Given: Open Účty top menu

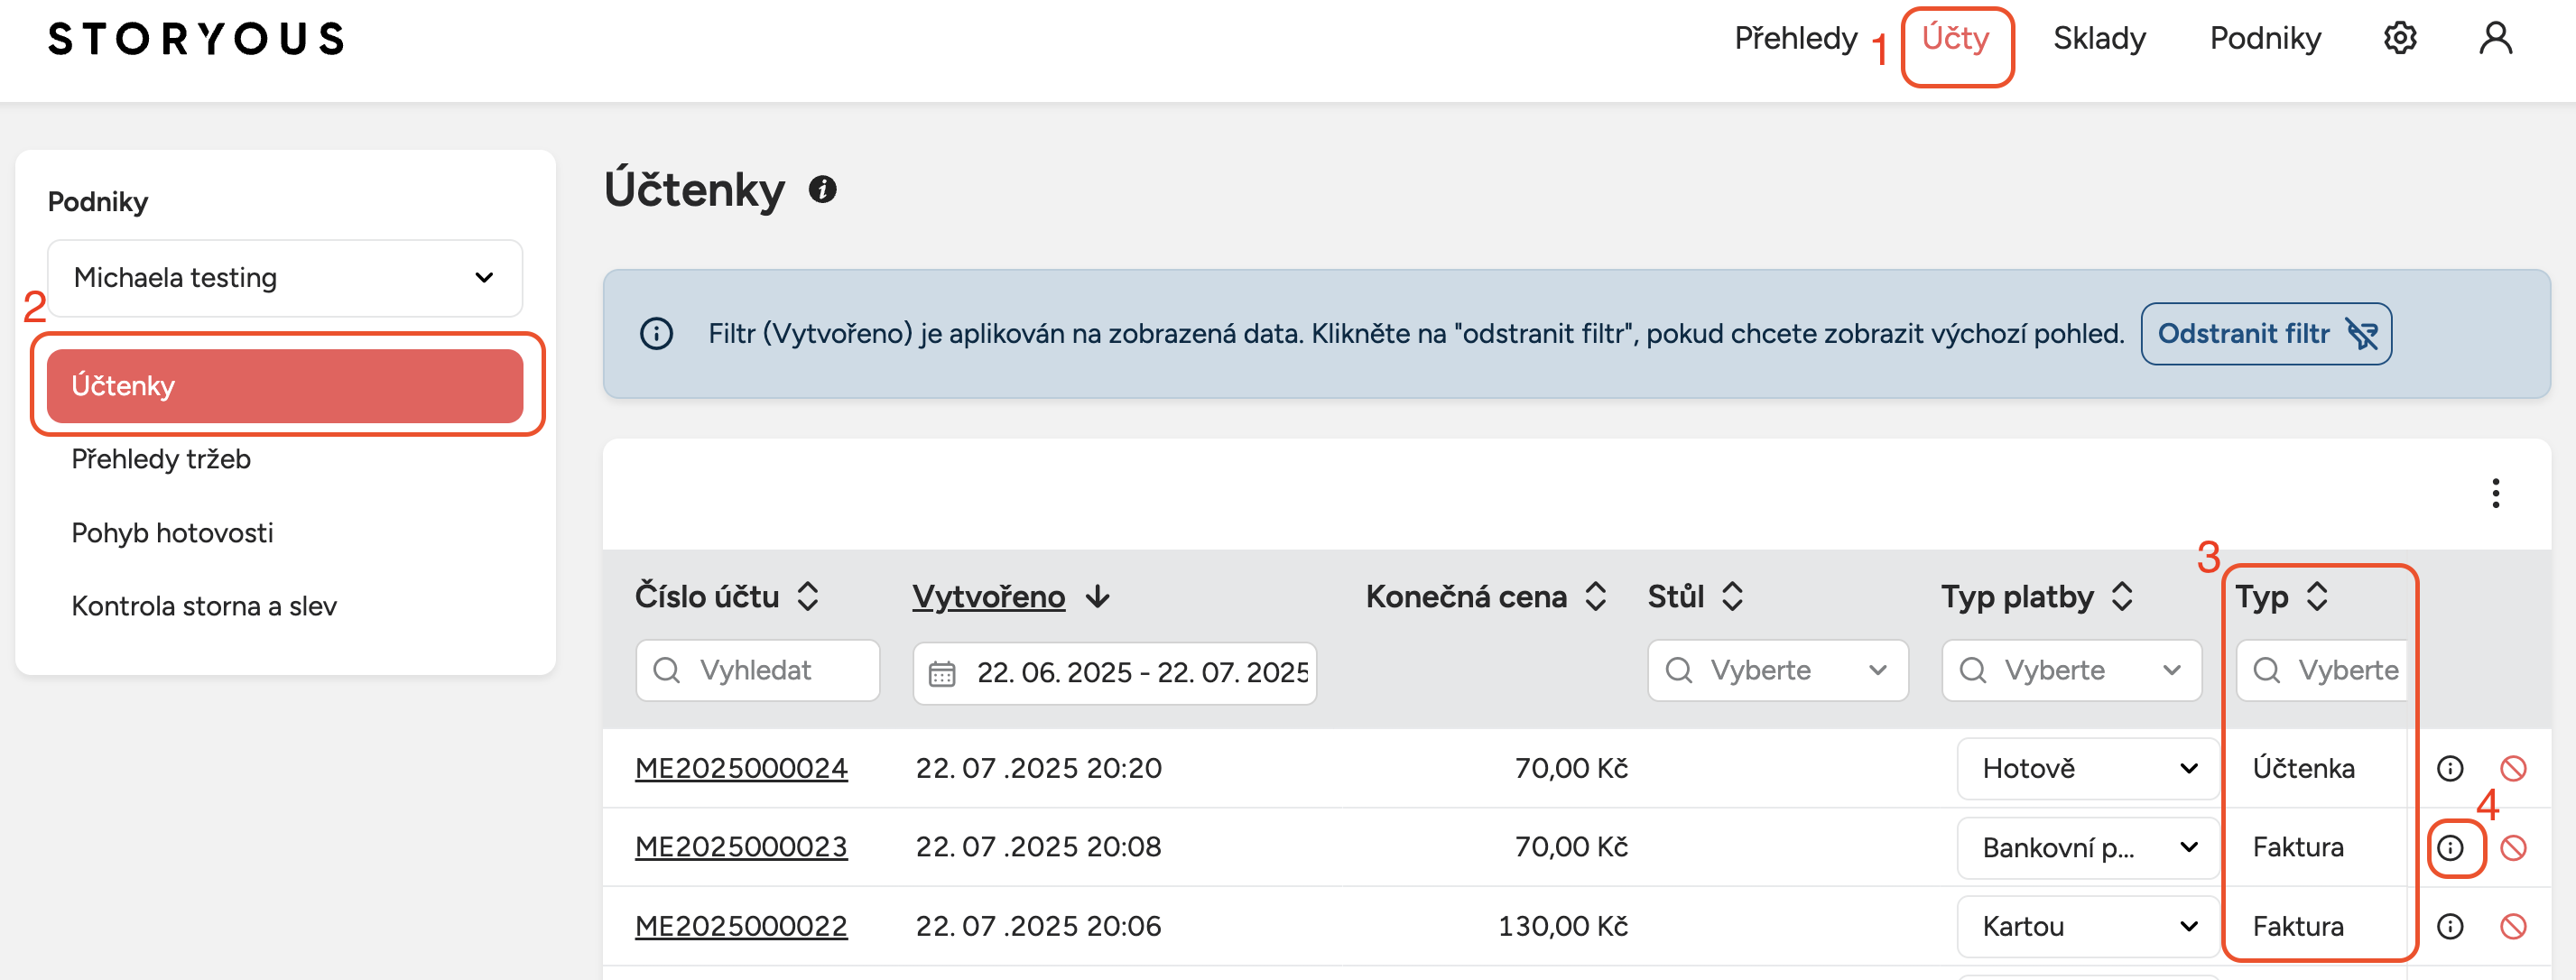Looking at the screenshot, I should (x=1955, y=38).
